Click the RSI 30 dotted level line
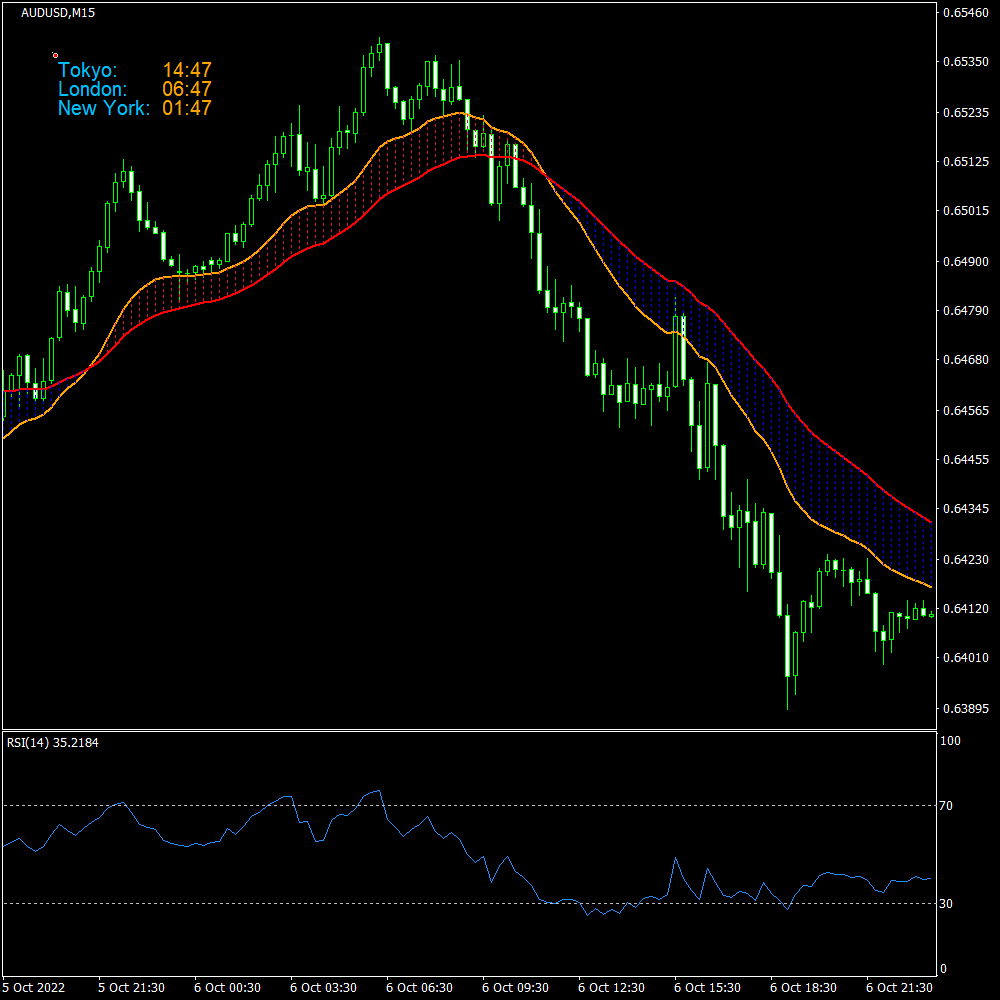This screenshot has width=1000, height=1000. click(469, 903)
